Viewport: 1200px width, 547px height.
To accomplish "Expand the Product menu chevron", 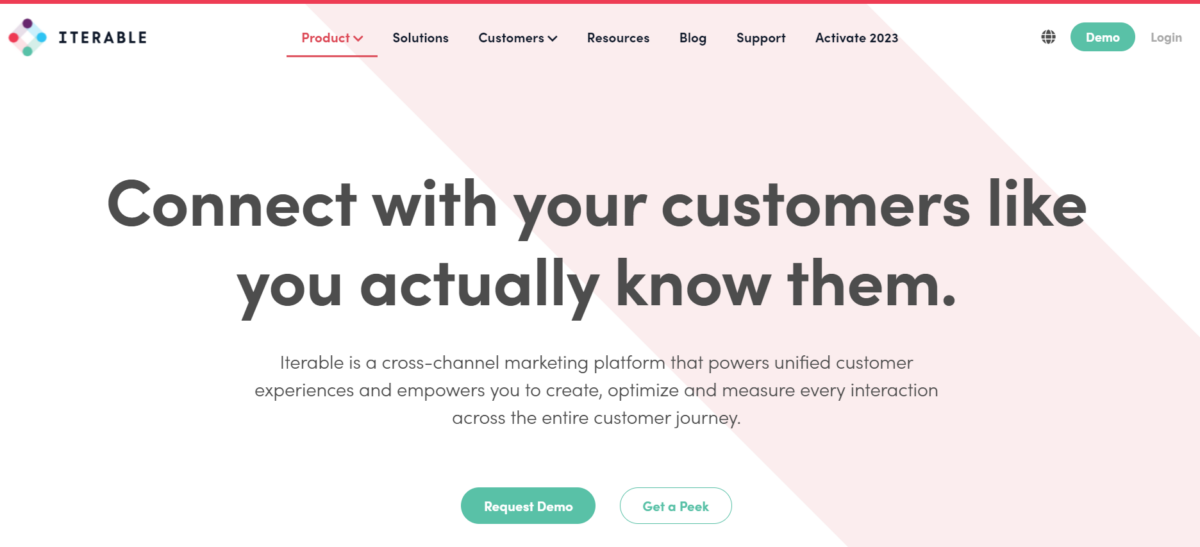I will [x=358, y=38].
